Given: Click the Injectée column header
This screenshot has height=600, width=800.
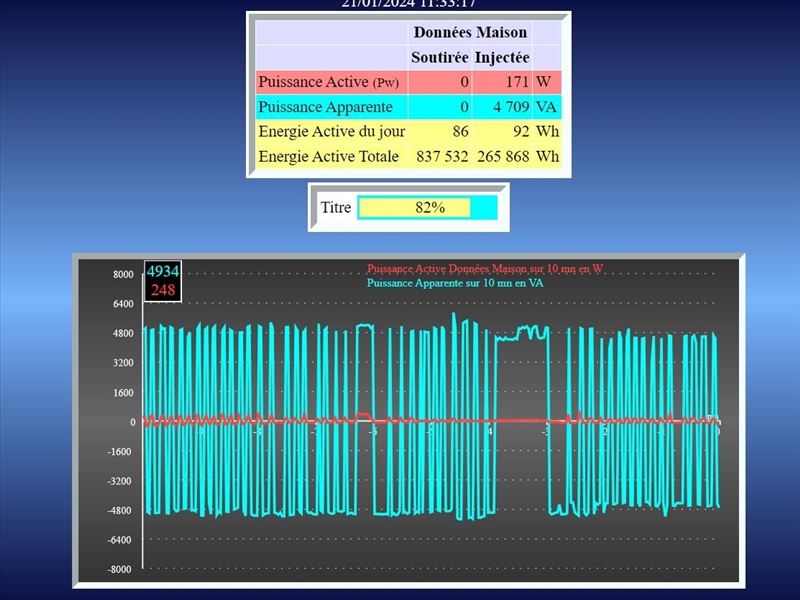Looking at the screenshot, I should coord(502,57).
